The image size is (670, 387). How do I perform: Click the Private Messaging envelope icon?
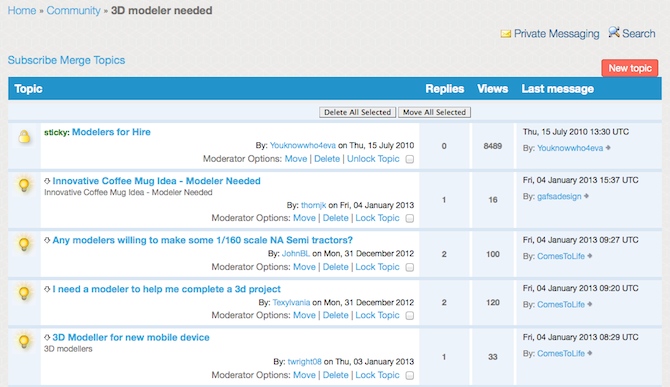[x=506, y=34]
